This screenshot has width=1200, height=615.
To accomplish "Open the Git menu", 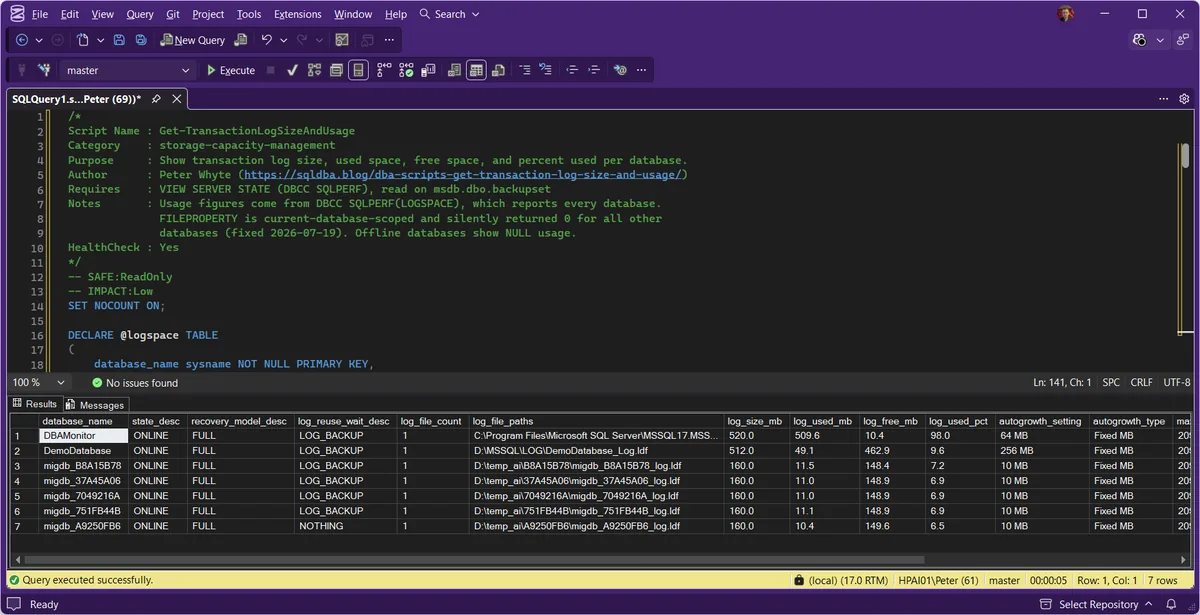I will [x=173, y=15].
